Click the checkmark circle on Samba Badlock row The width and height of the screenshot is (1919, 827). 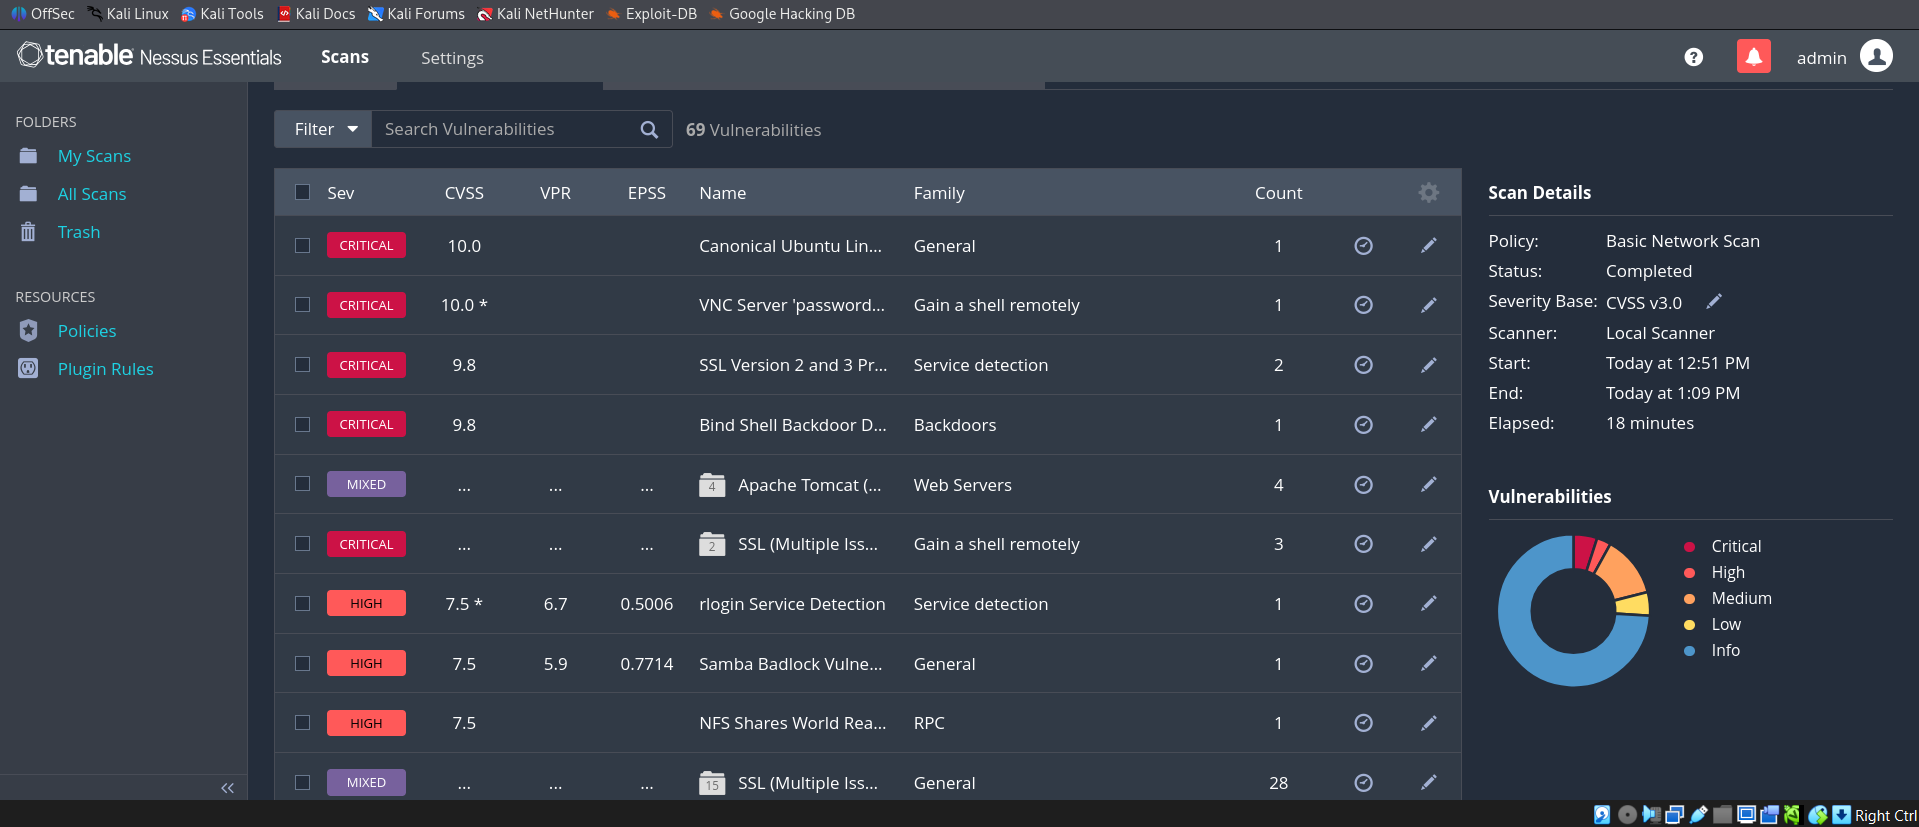[1362, 664]
